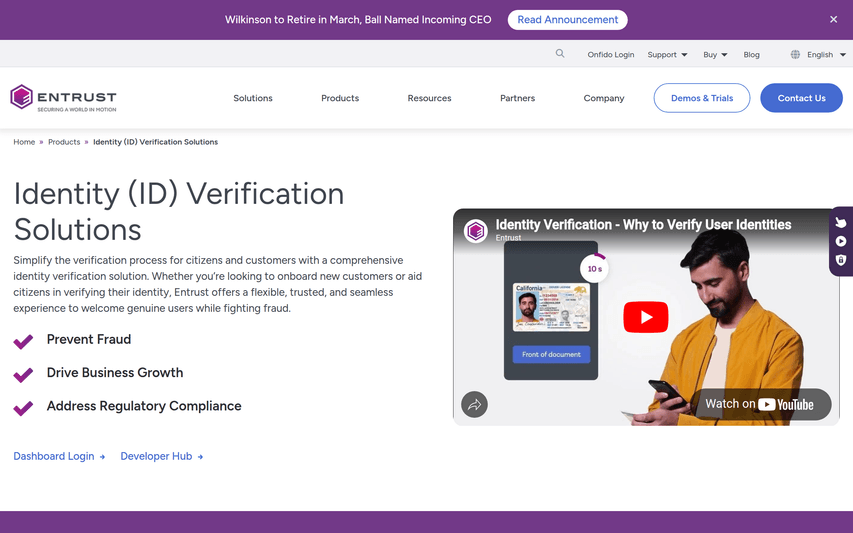This screenshot has height=533, width=853.
Task: Click Watch on YouTube in the video
Action: (x=762, y=404)
